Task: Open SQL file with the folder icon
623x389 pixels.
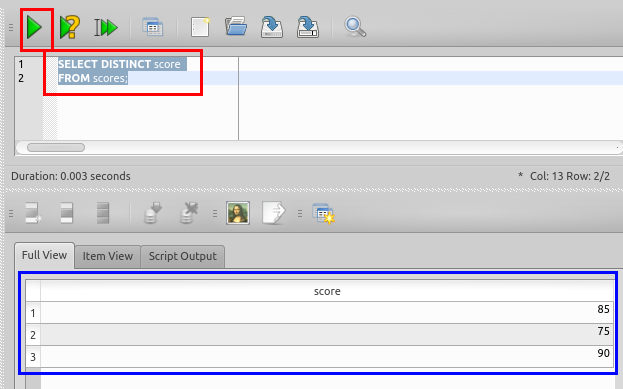Action: 236,27
